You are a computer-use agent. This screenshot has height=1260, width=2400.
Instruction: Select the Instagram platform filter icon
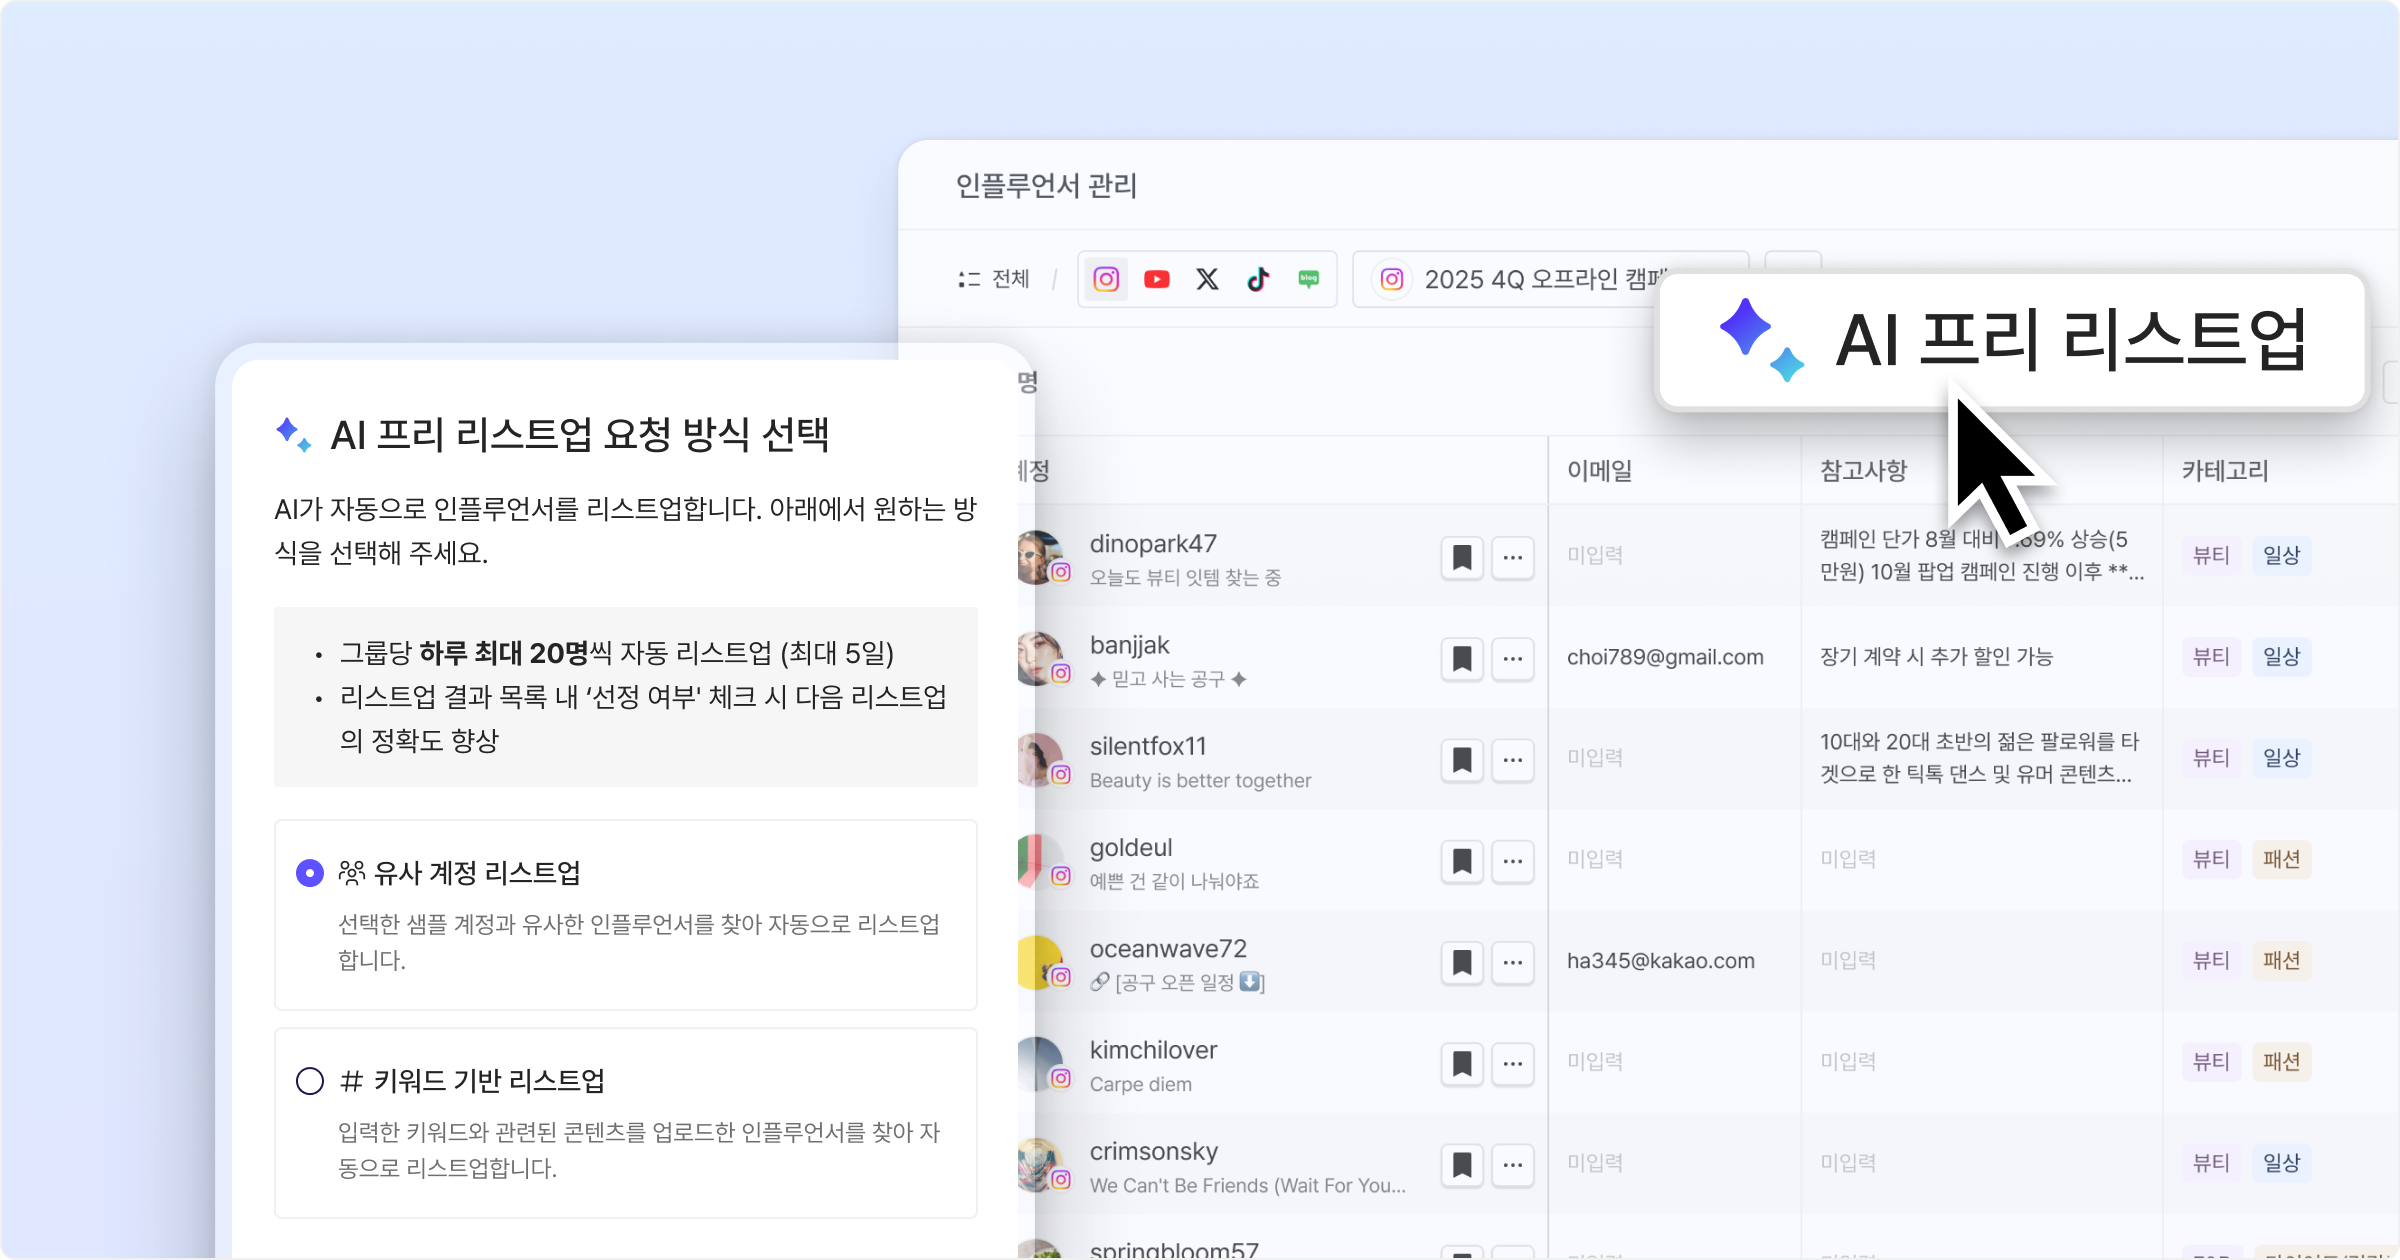click(x=1106, y=279)
